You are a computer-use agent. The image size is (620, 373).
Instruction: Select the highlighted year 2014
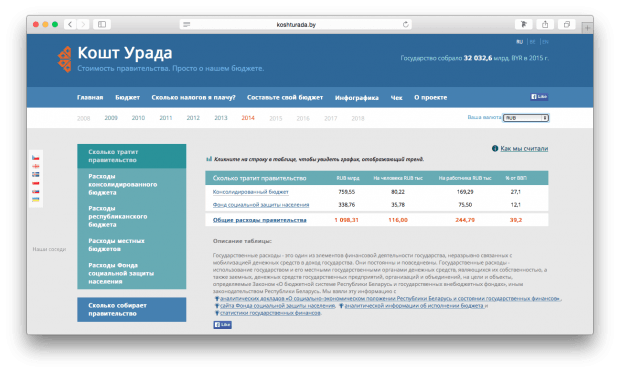[248, 118]
